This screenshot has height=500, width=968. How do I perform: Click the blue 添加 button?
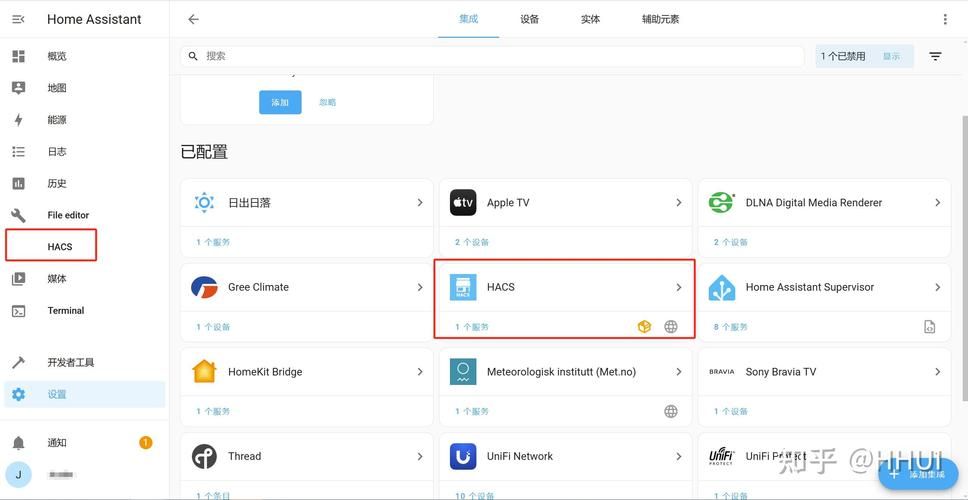tap(280, 102)
